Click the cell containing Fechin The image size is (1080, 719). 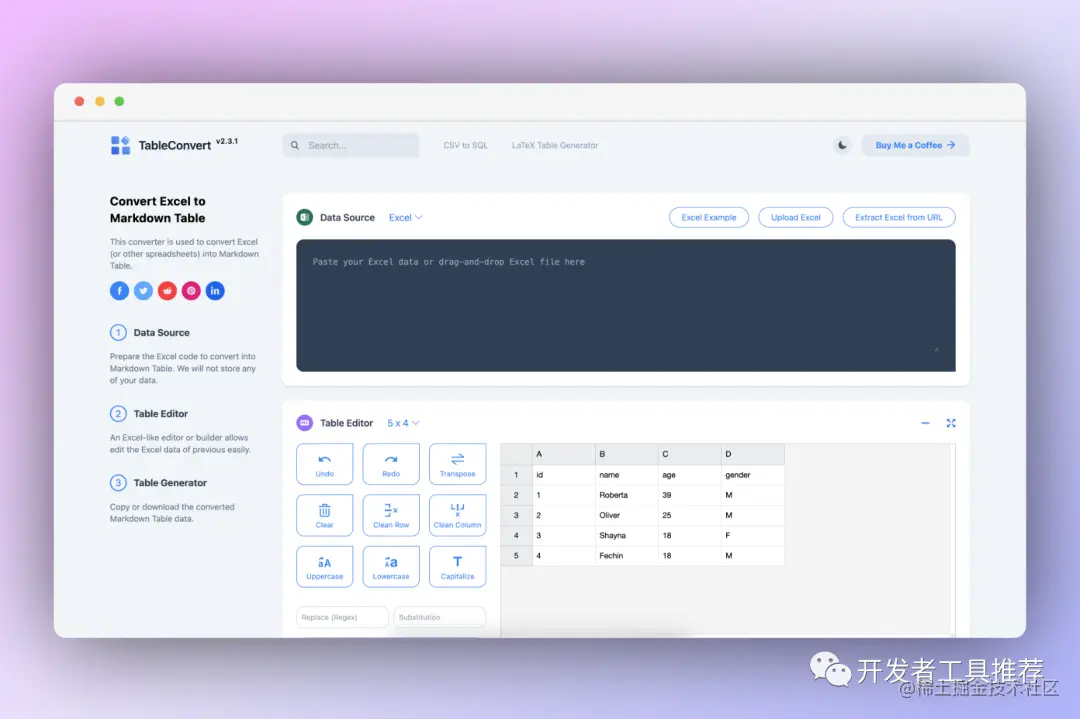[627, 556]
